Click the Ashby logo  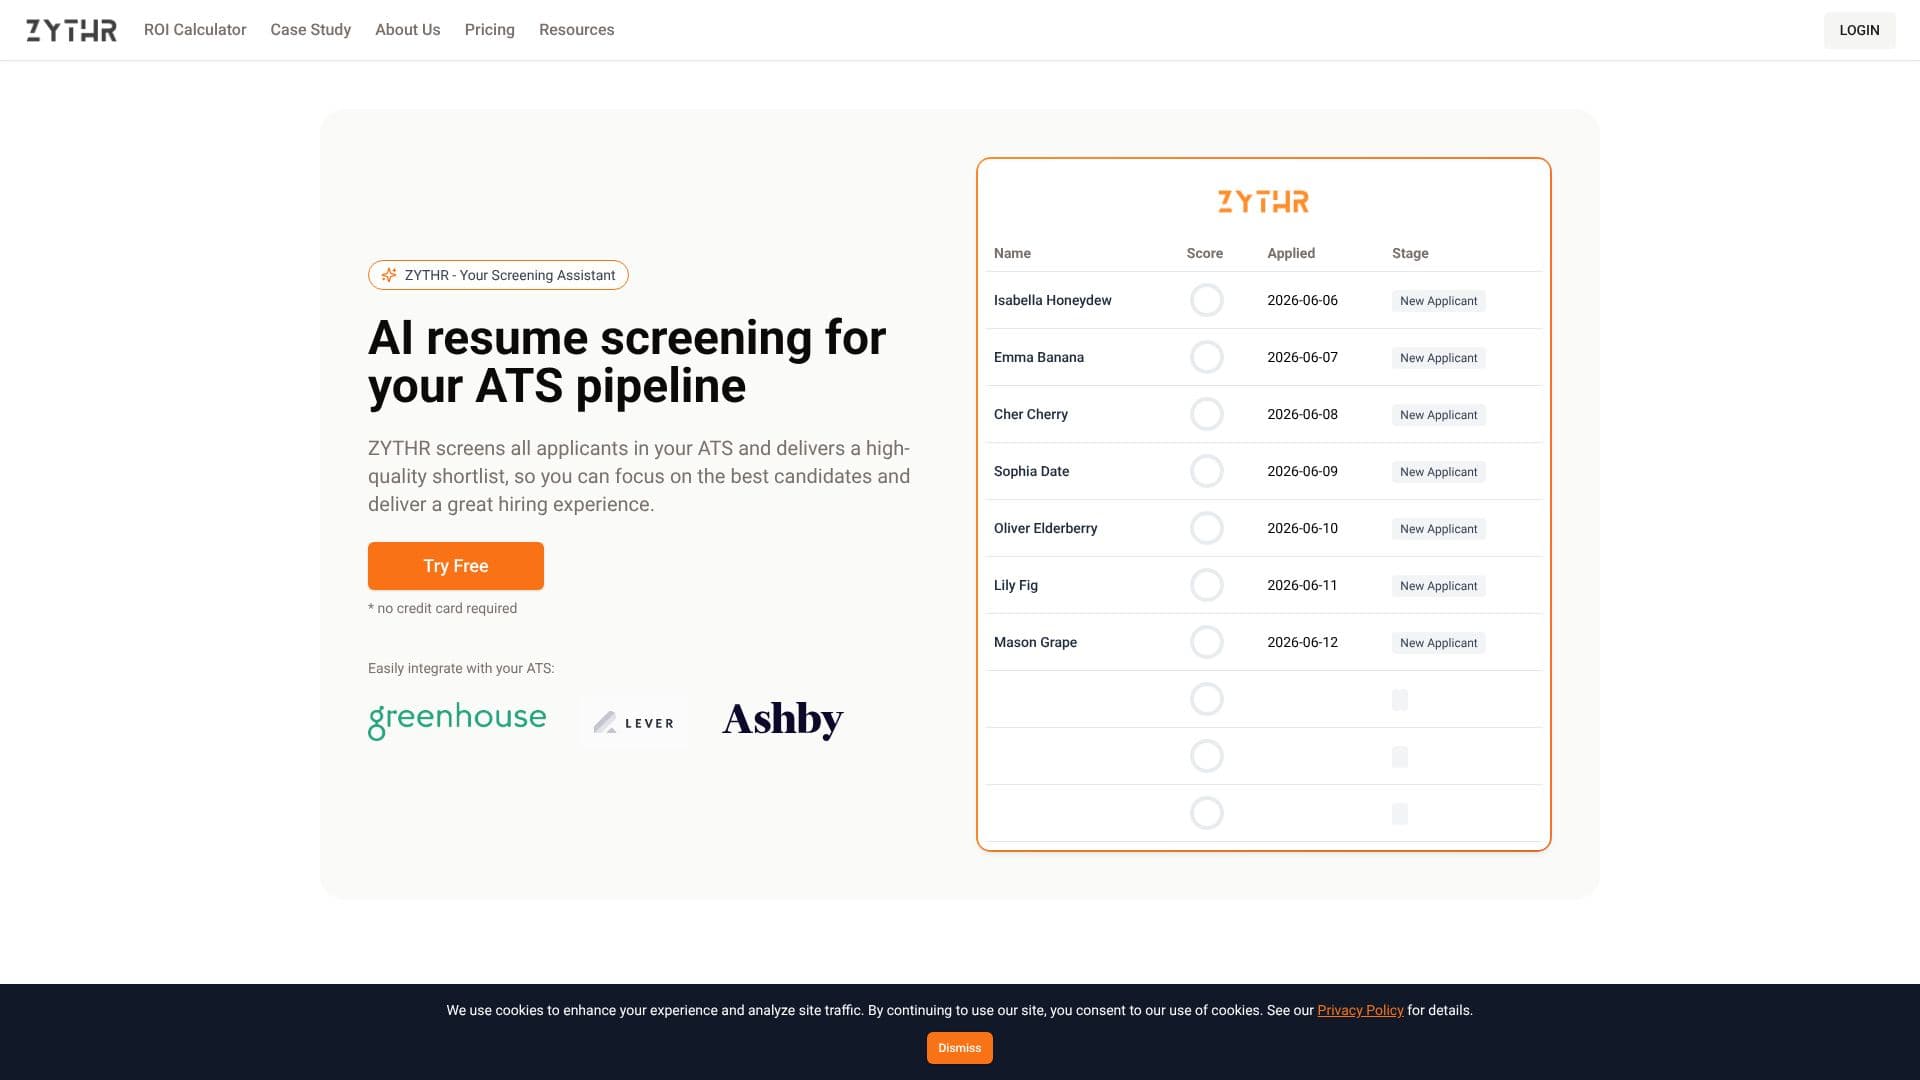click(x=783, y=720)
